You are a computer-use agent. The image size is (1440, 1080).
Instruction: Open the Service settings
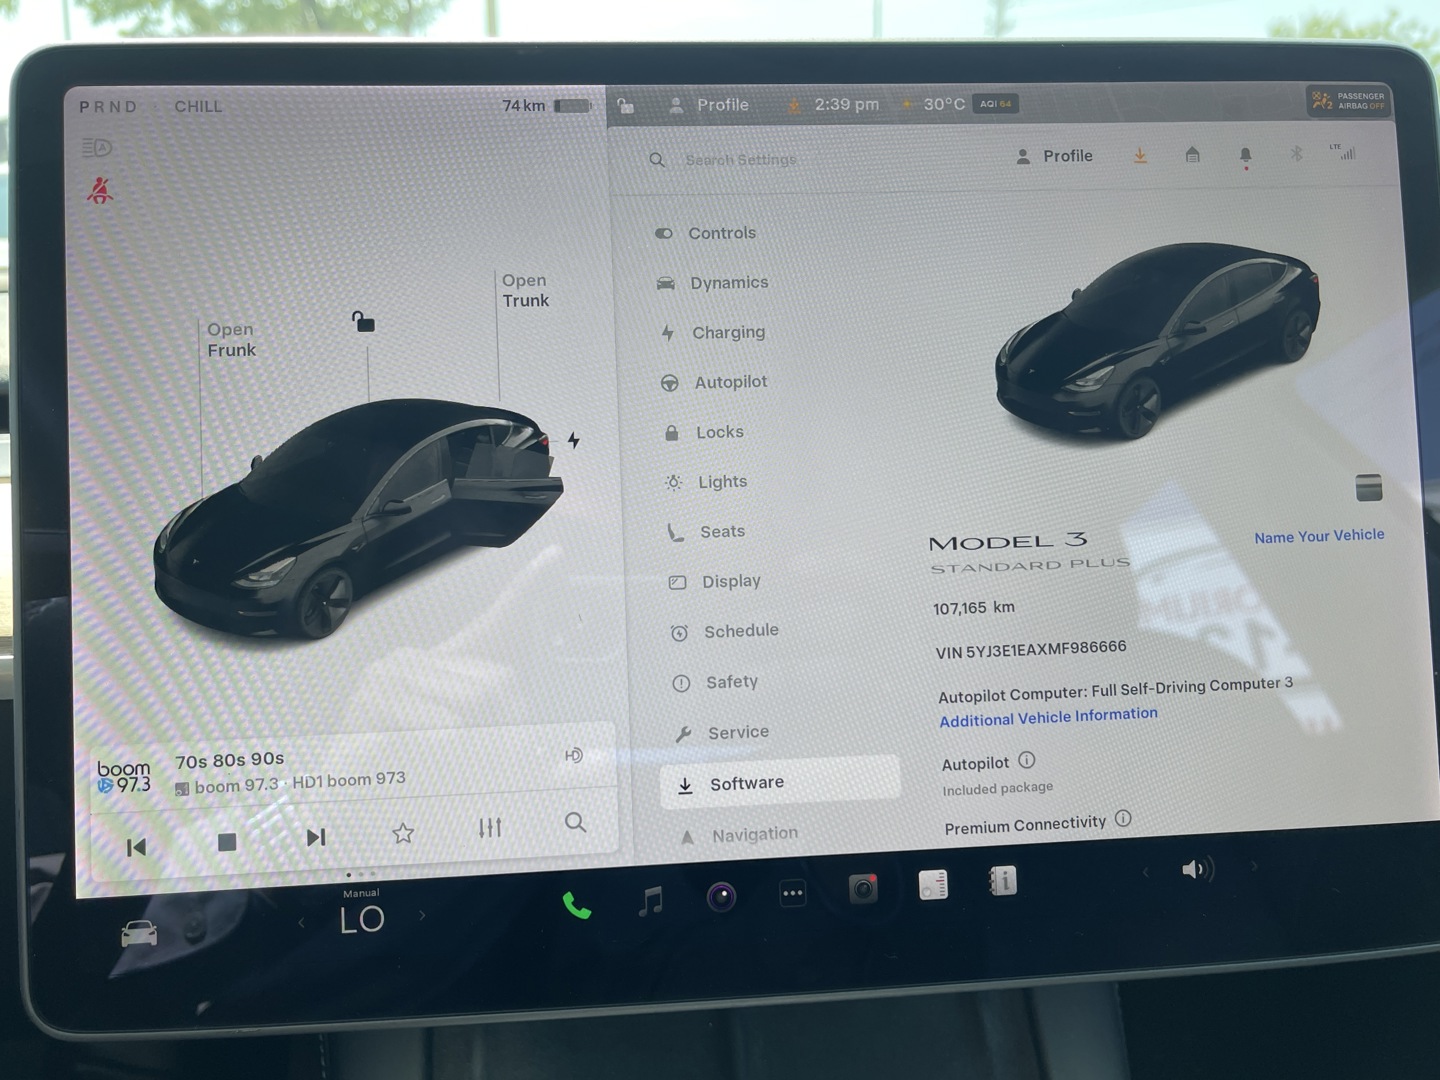pyautogui.click(x=721, y=733)
